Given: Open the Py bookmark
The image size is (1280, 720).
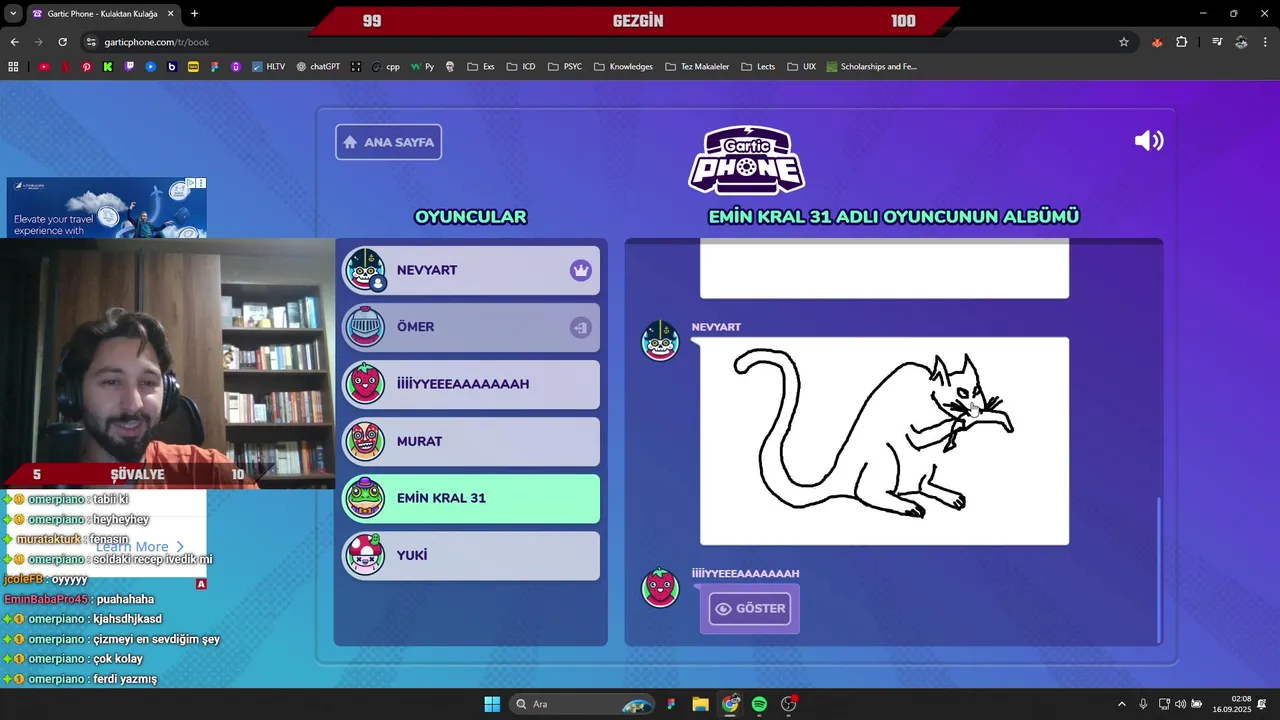Looking at the screenshot, I should pos(422,67).
